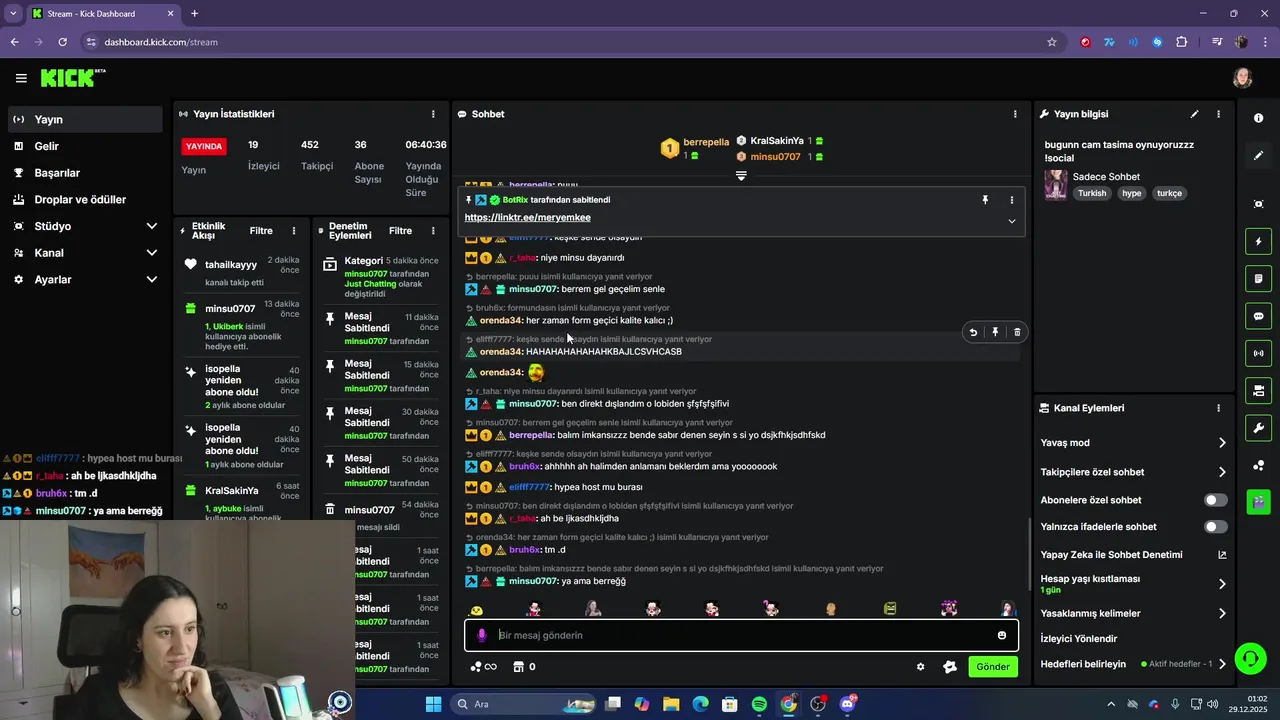Click the broadcast signal icon in right toolbar

(x=1258, y=353)
